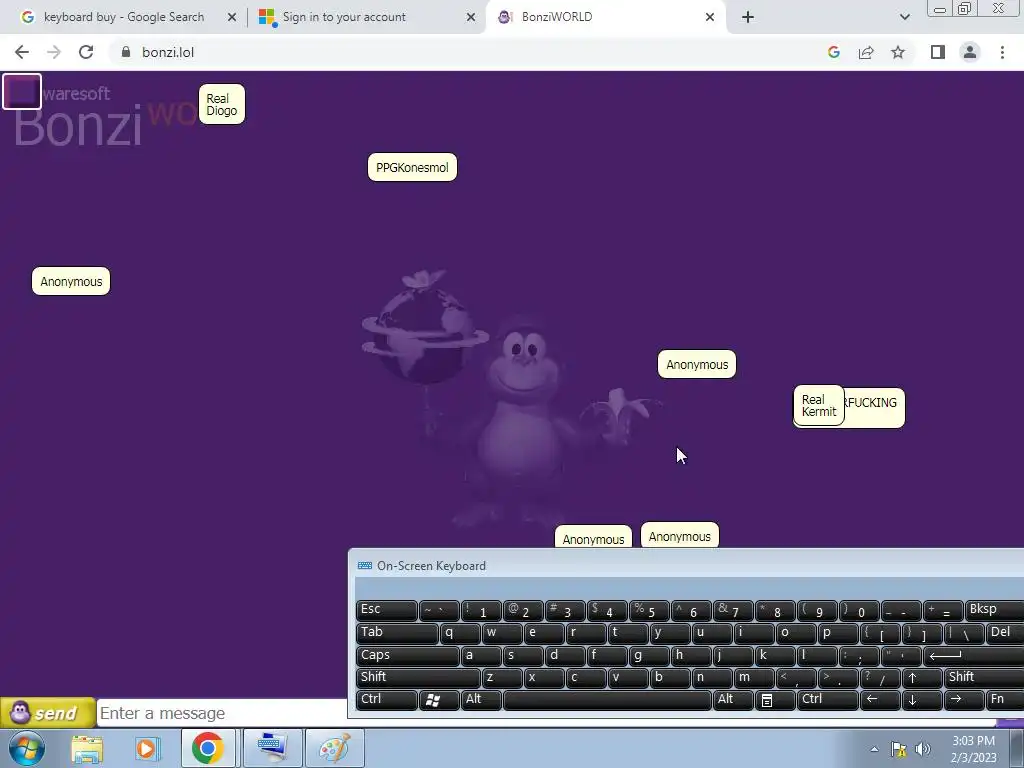Image resolution: width=1024 pixels, height=768 pixels.
Task: Open Chrome's three-dot menu
Action: tap(1002, 52)
